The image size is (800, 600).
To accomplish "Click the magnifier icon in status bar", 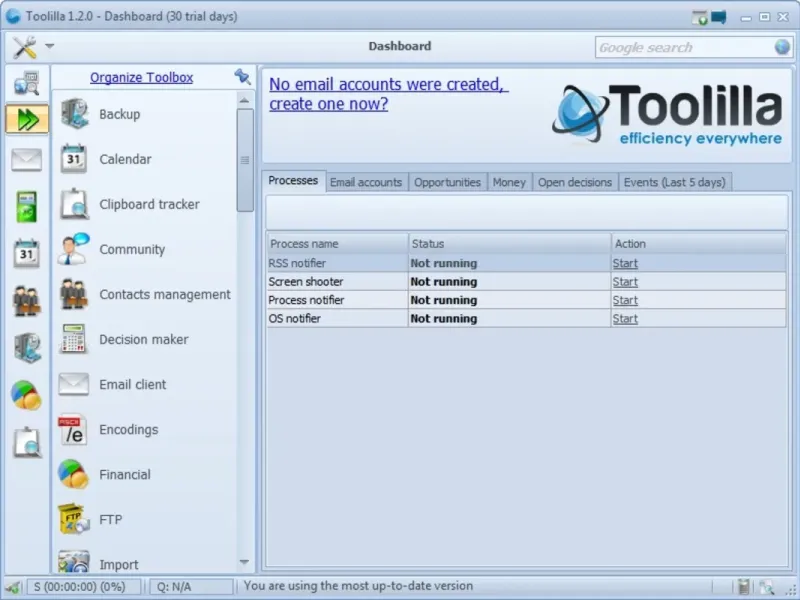I will coord(766,587).
